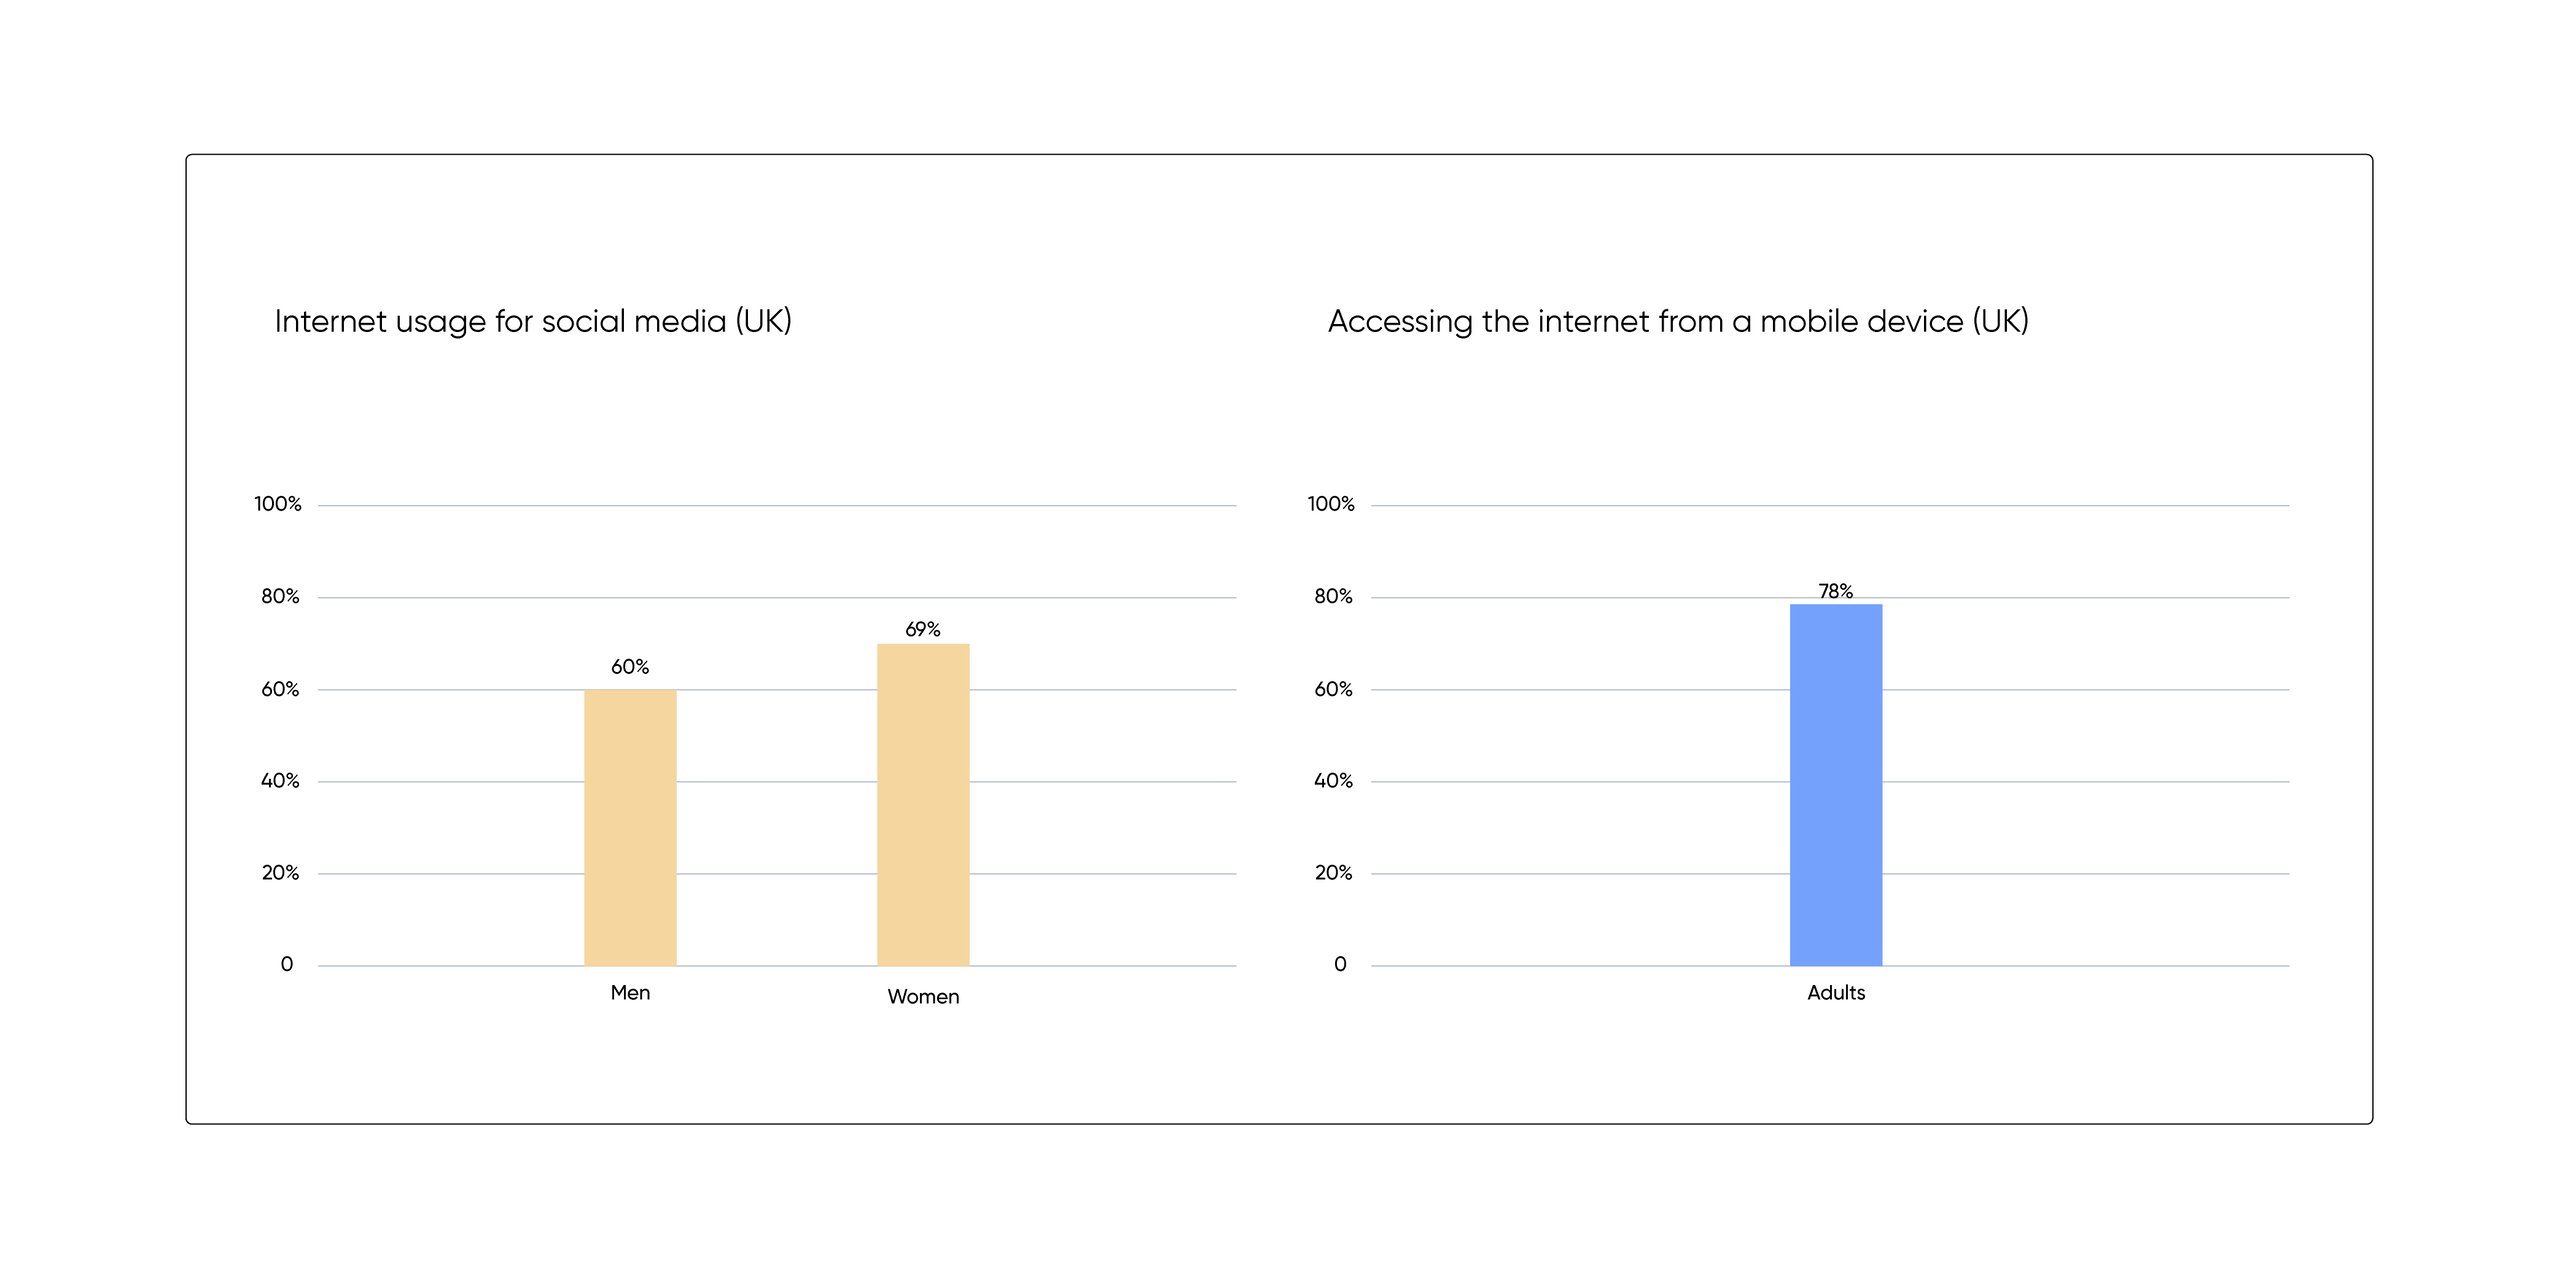Click the 60% axis label in mobile device chart
The height and width of the screenshot is (1279, 2559).
click(1333, 689)
